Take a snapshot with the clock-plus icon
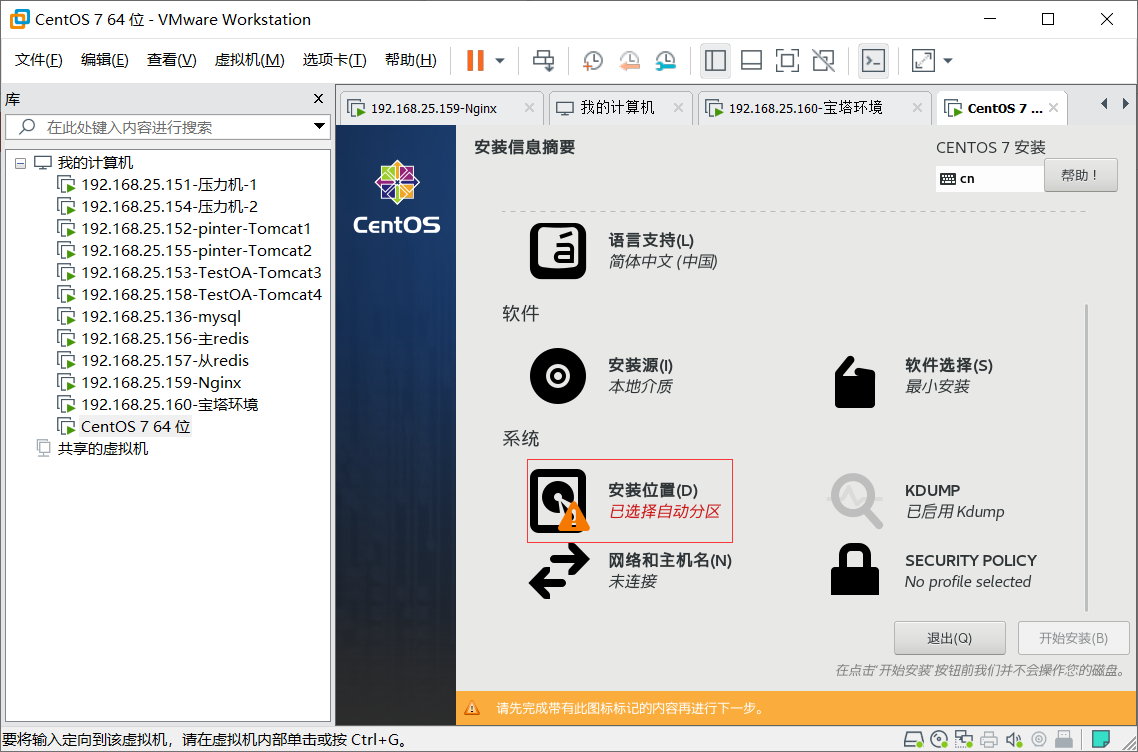 pyautogui.click(x=593, y=60)
